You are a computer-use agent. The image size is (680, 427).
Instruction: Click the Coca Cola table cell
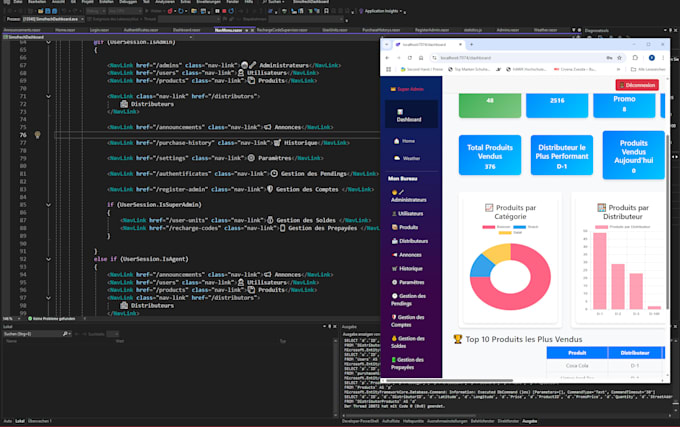tap(577, 366)
